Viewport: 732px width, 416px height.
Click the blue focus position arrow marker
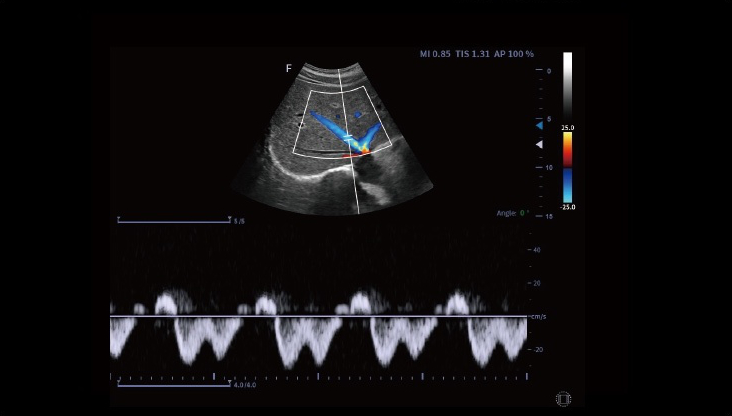(x=539, y=125)
